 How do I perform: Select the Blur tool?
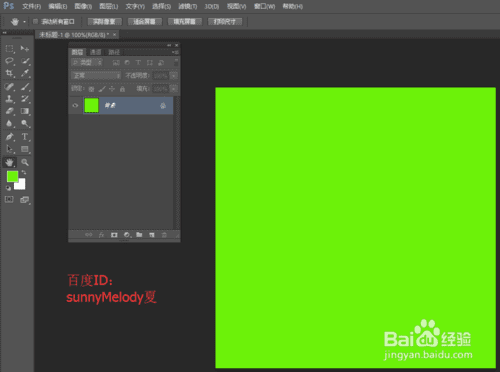(9, 123)
